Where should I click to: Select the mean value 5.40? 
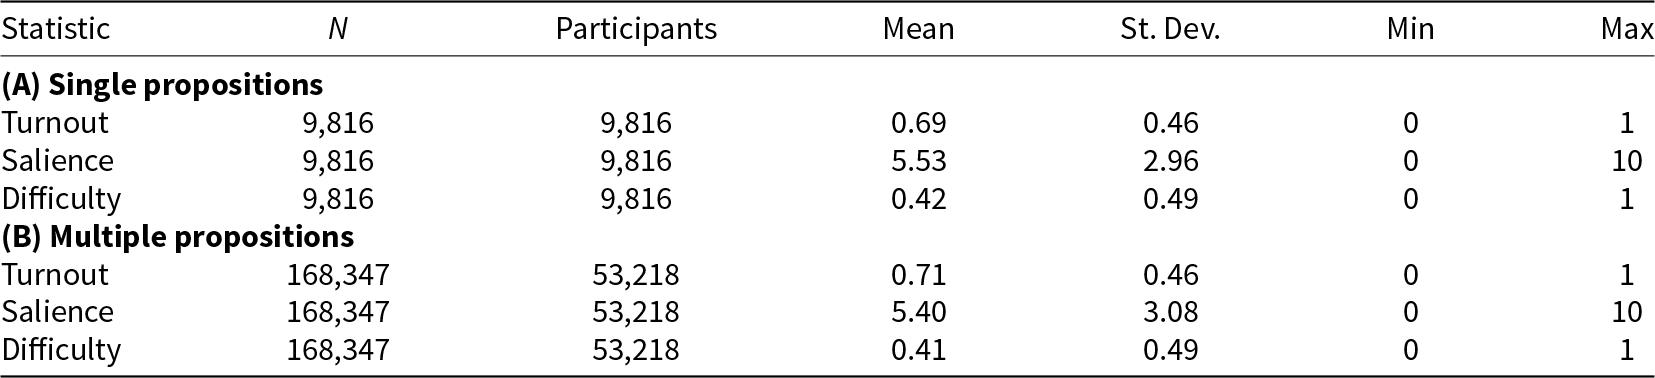tap(918, 312)
